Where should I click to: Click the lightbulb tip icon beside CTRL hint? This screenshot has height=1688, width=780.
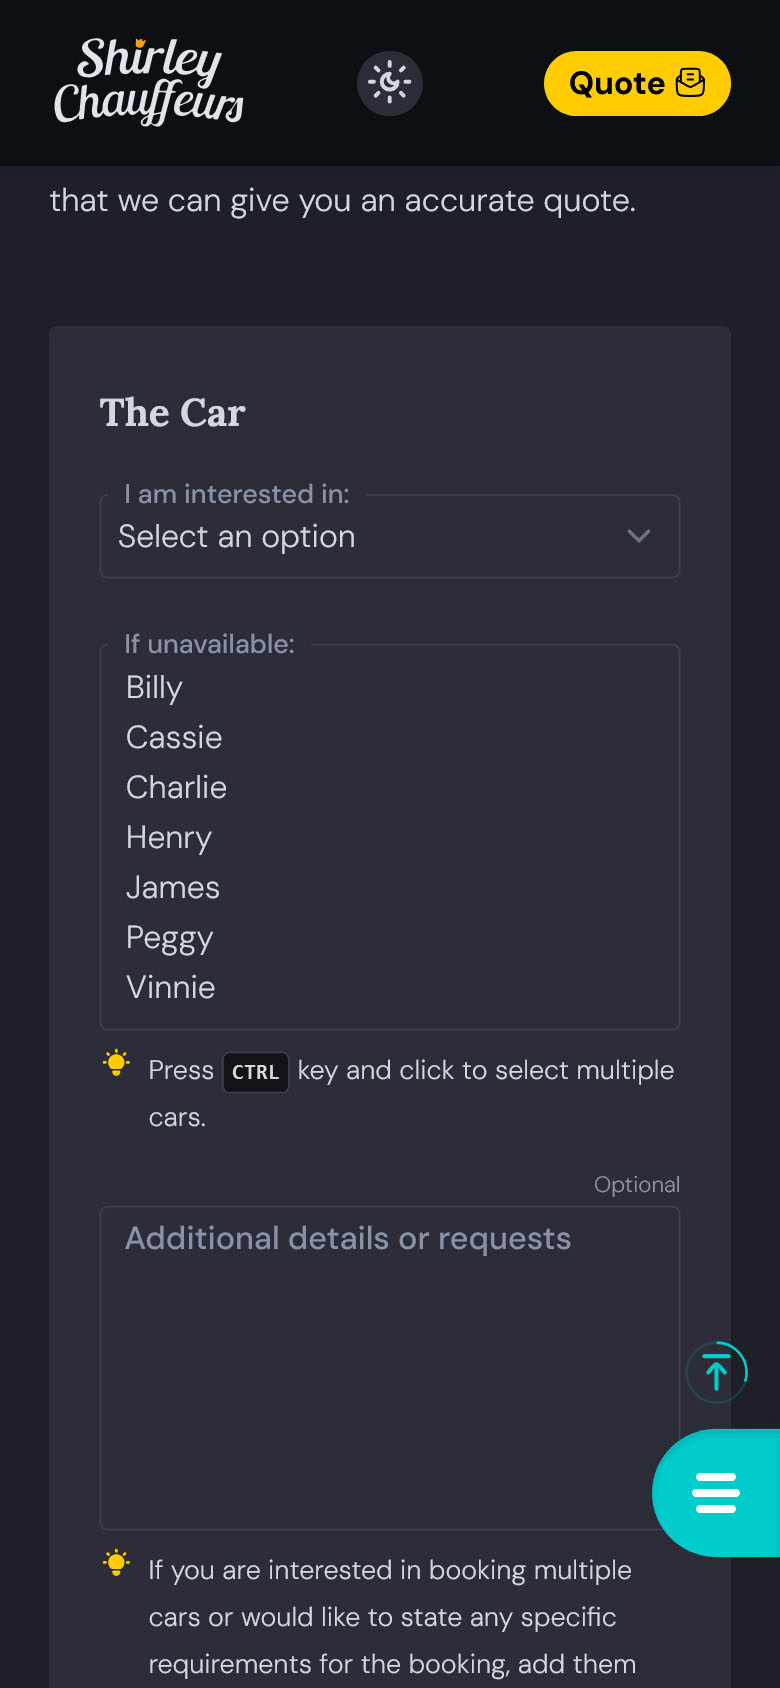tap(117, 1063)
